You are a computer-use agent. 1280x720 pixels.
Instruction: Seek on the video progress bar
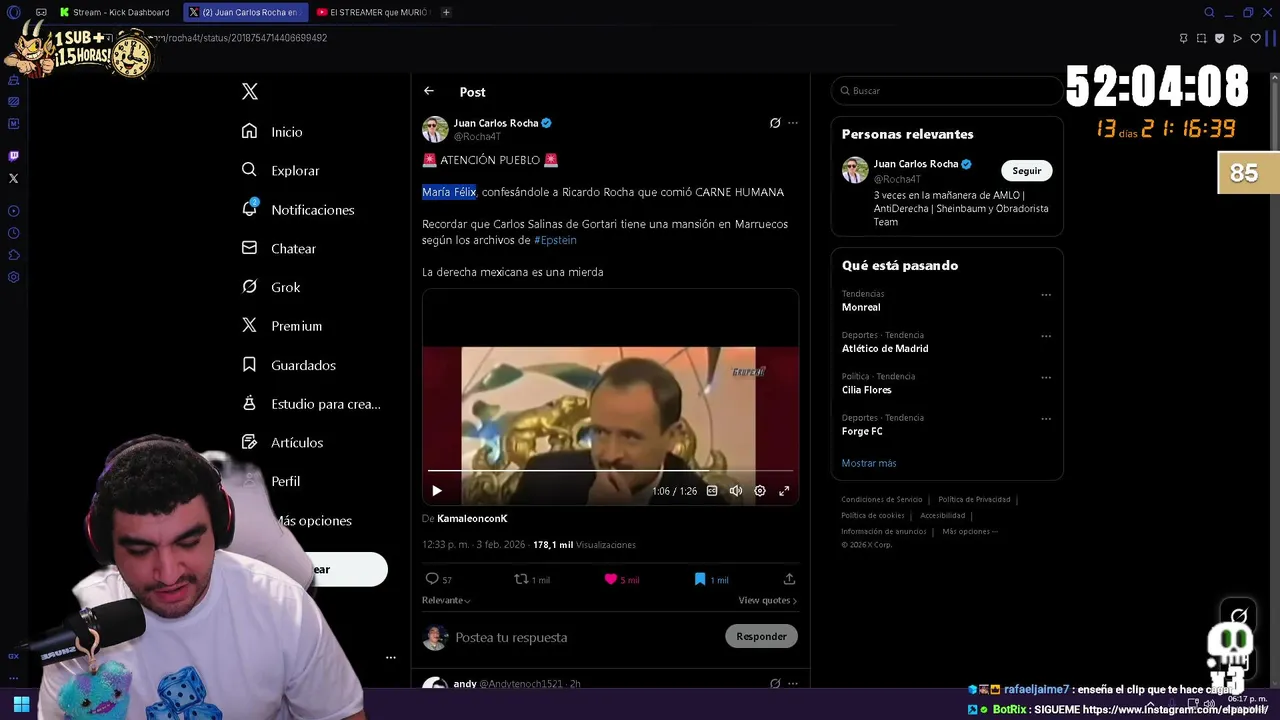(x=610, y=470)
